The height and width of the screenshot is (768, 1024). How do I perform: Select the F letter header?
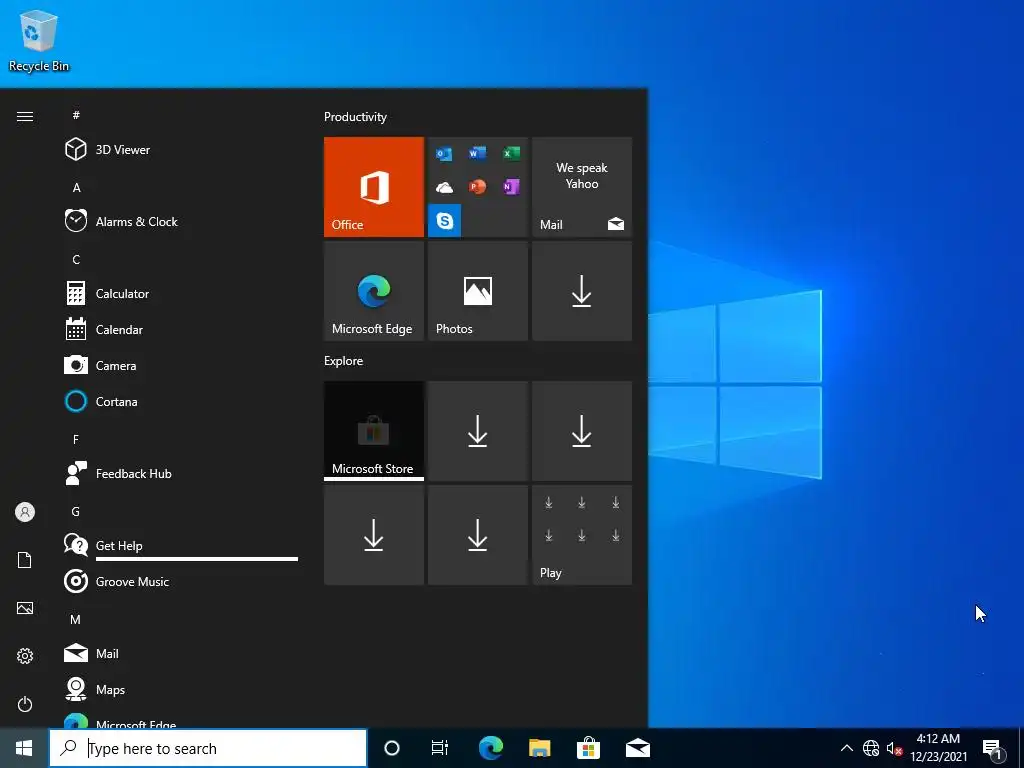tap(76, 440)
